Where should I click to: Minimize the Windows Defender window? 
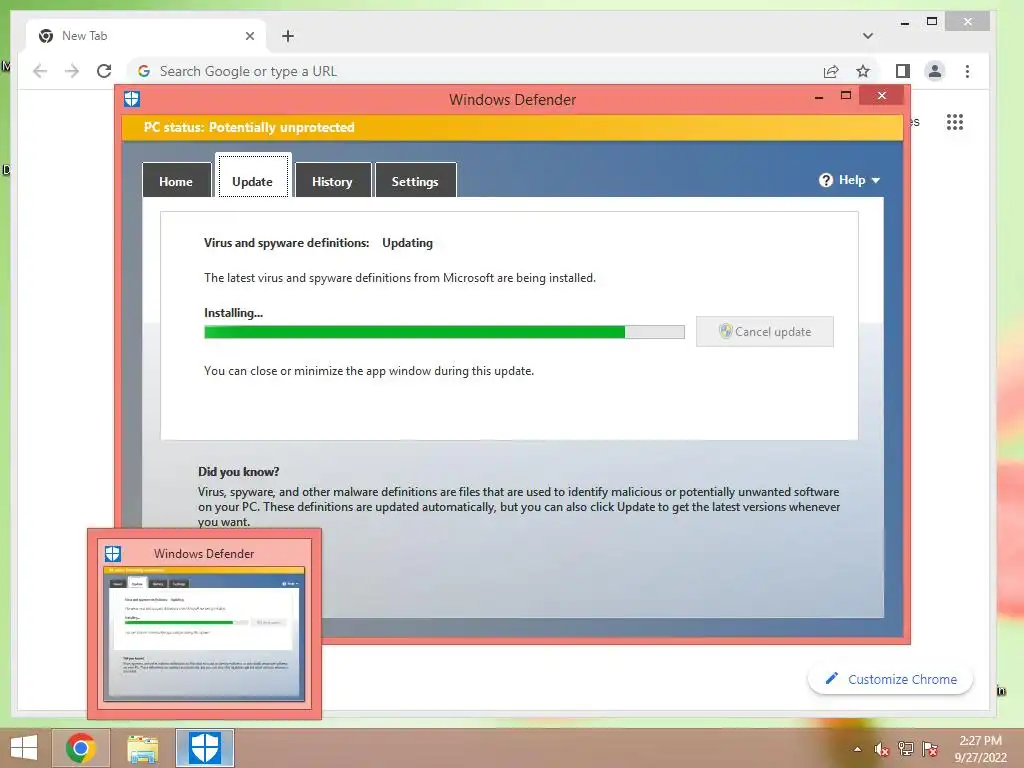(x=819, y=97)
